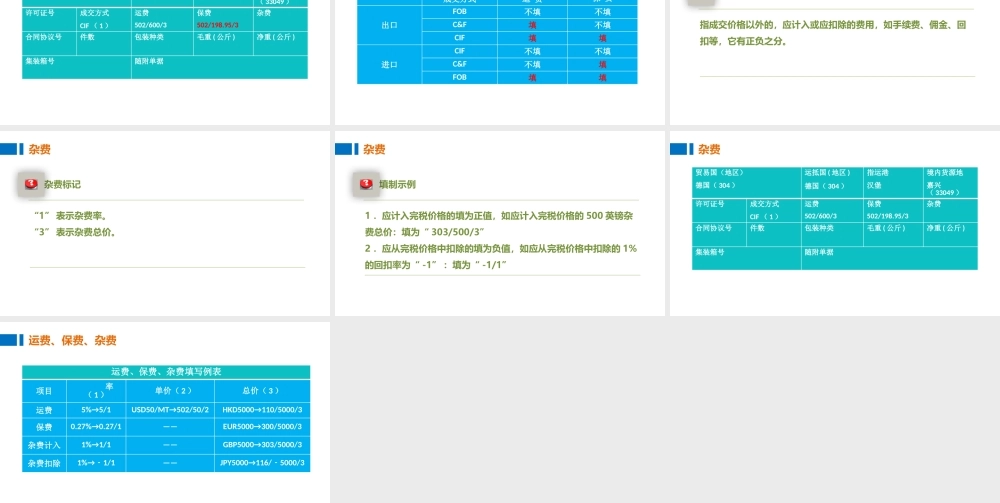Click the 1%→-1/1 cell
This screenshot has width=1000, height=503.
(x=96, y=463)
